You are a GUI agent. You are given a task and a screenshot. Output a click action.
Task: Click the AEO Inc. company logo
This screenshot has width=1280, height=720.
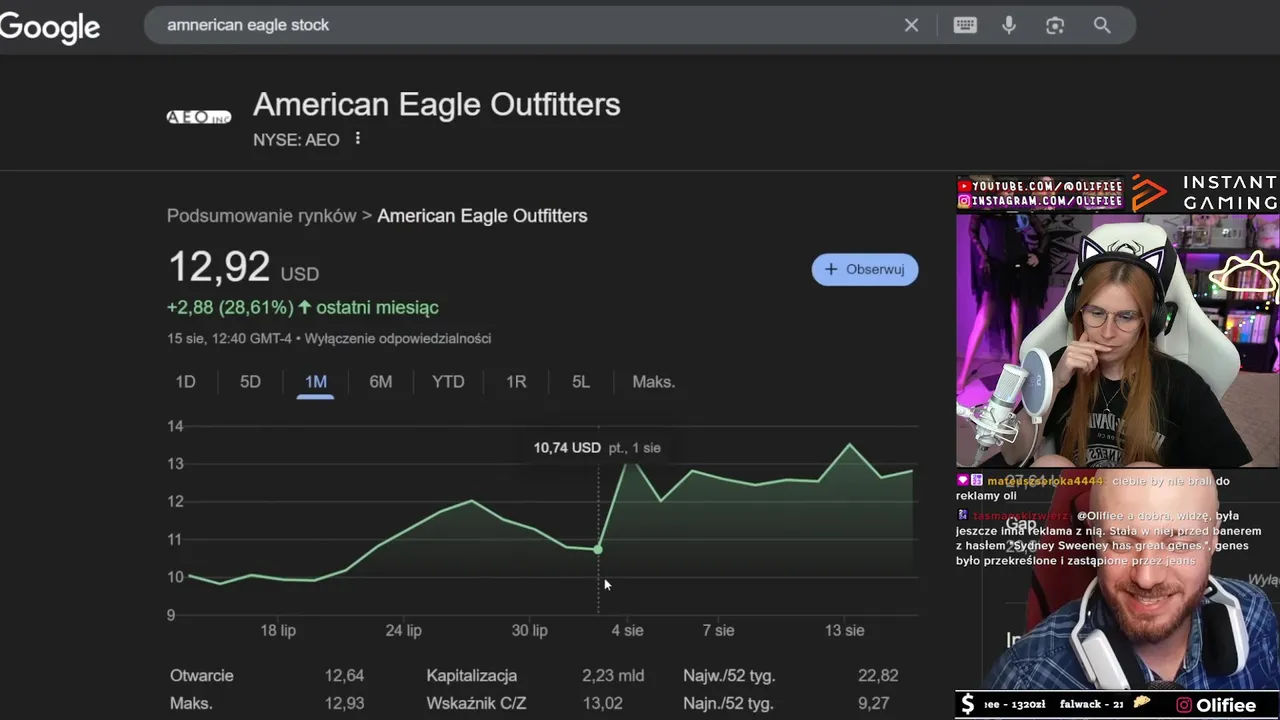pos(198,117)
